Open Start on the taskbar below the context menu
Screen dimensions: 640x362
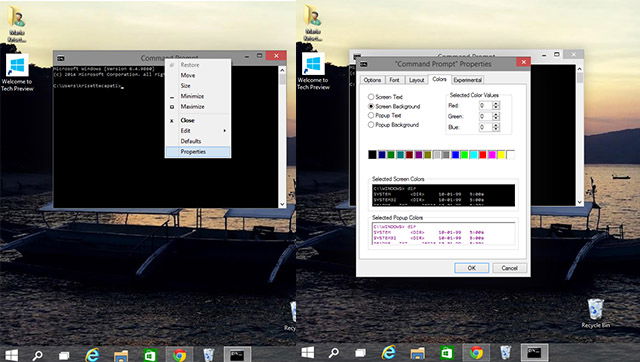[x=11, y=355]
